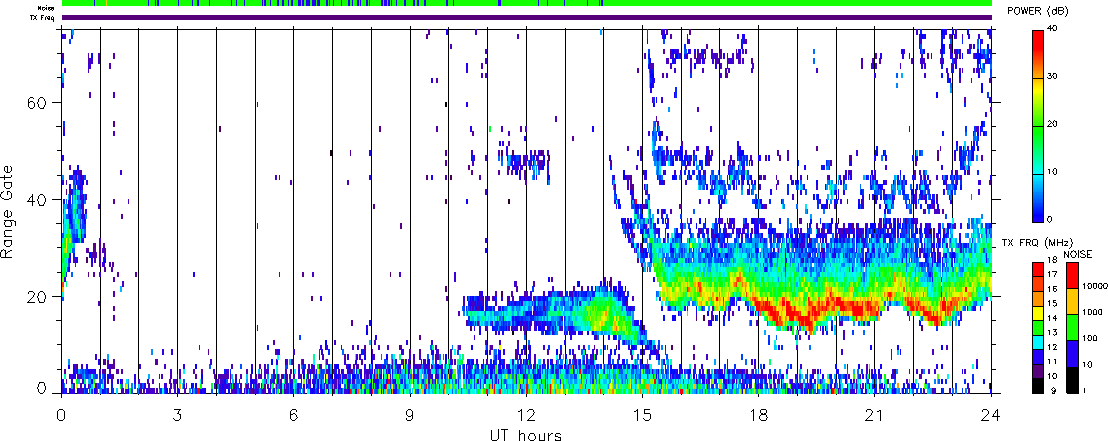Click the TX FRQ stepped color bar

click(1038, 328)
